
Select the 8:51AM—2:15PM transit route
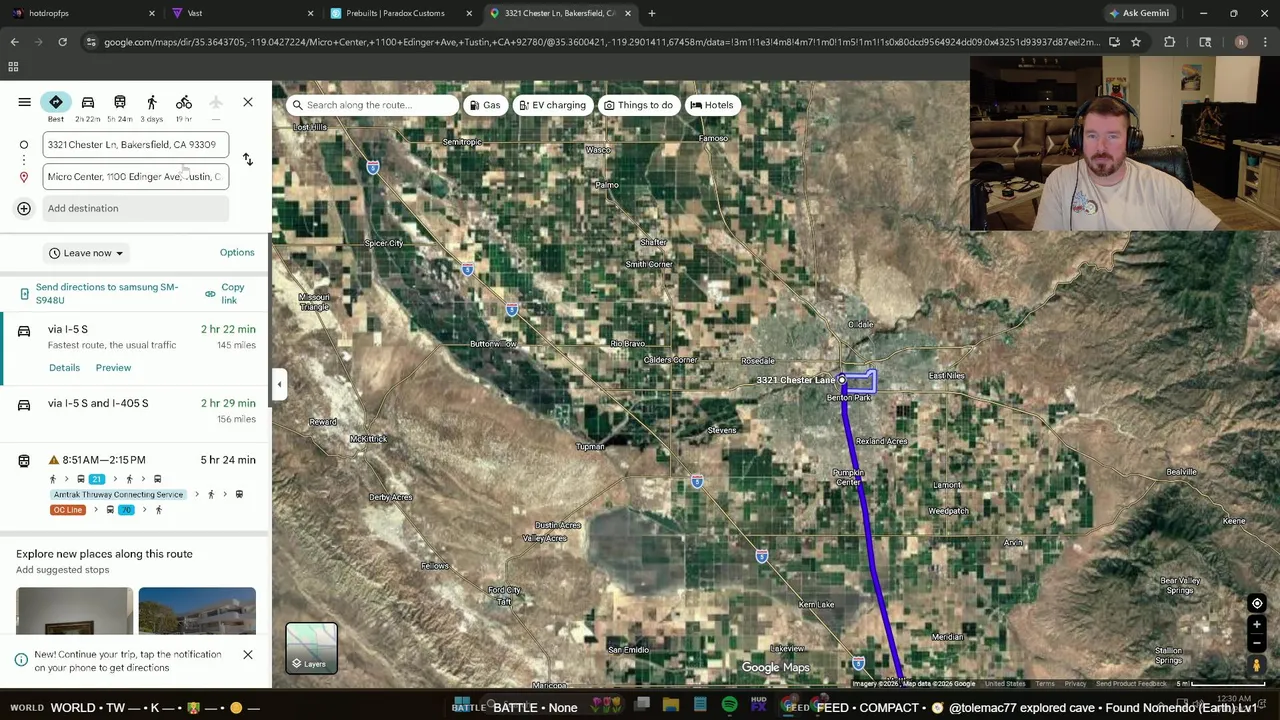(x=136, y=485)
